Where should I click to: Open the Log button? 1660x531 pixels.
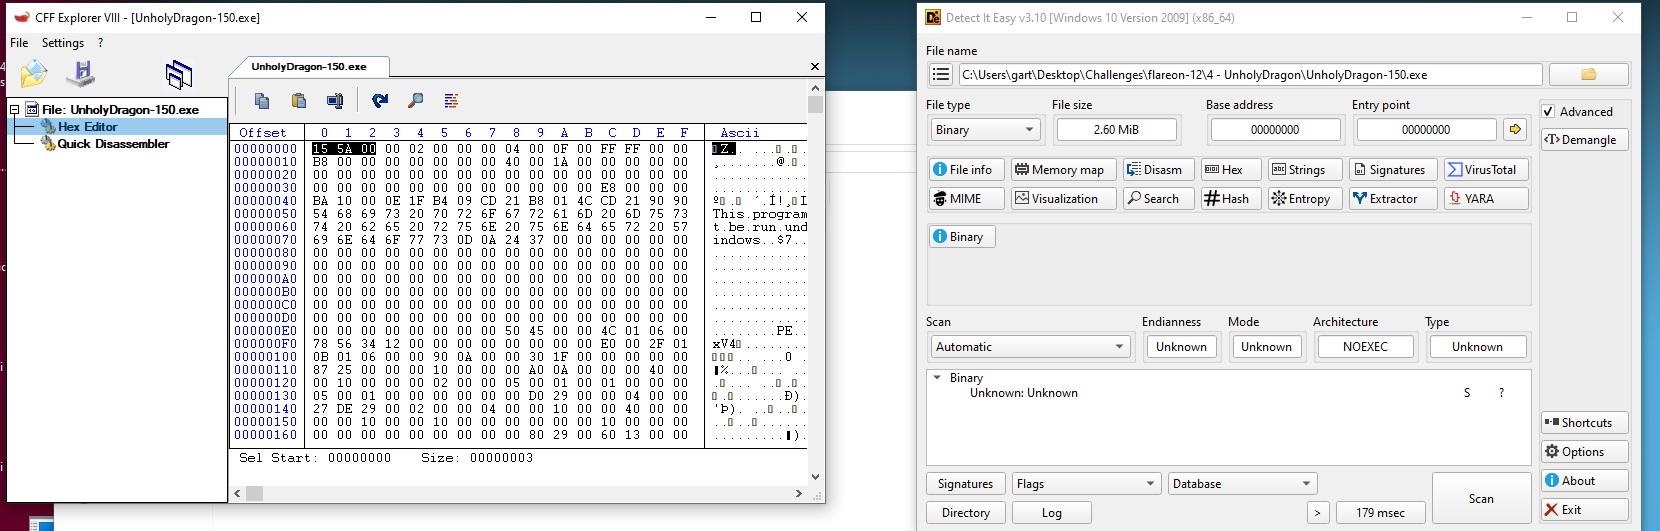pyautogui.click(x=1051, y=512)
